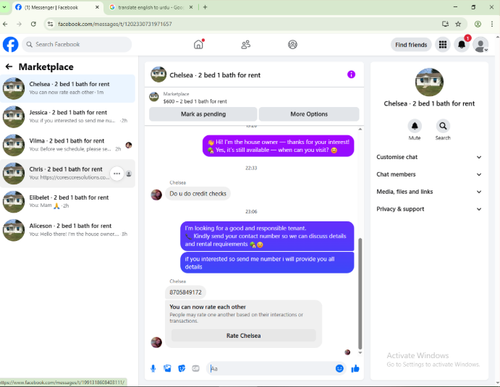Switch to Messenger Facebook tab

click(x=57, y=7)
